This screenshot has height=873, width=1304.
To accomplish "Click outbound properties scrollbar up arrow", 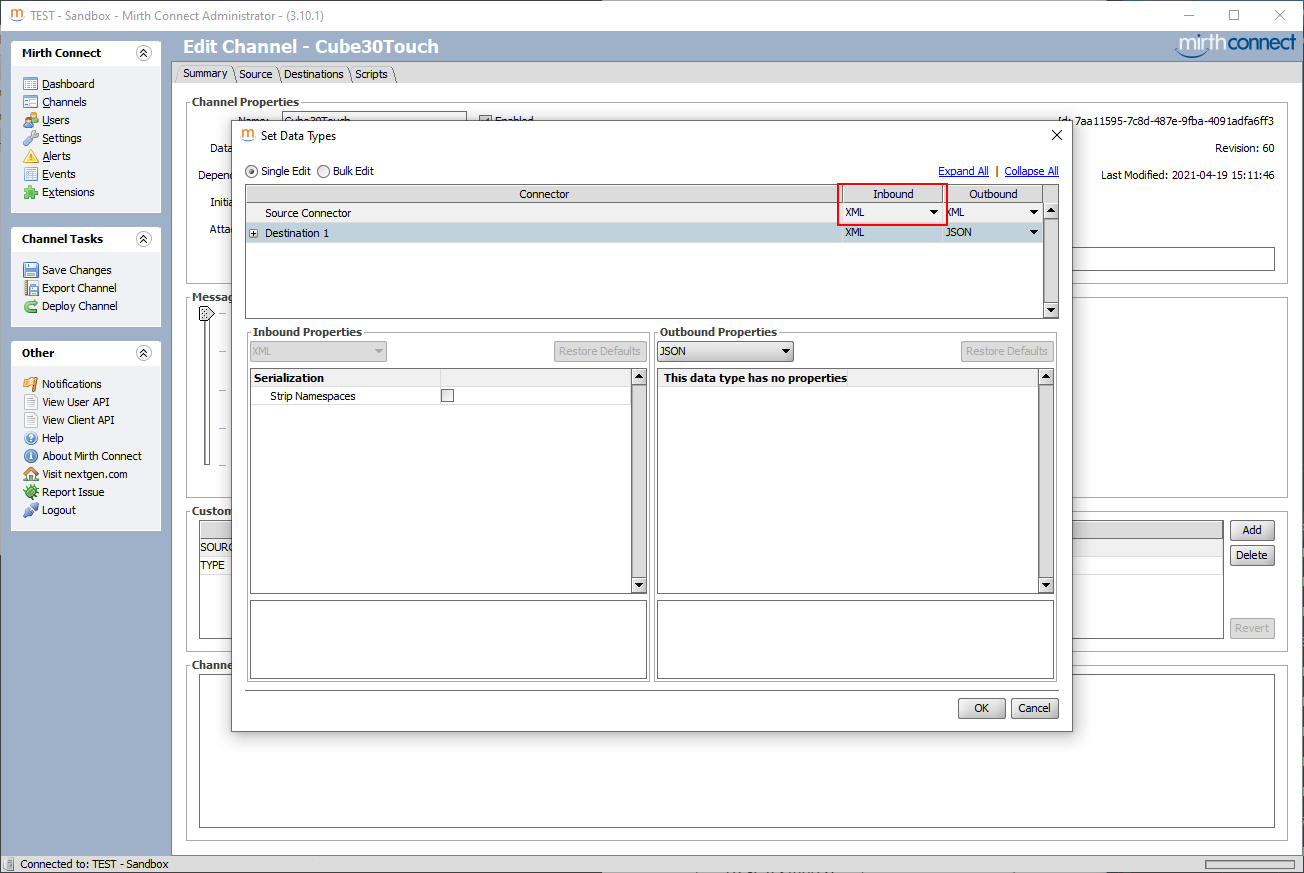I will click(x=1046, y=377).
